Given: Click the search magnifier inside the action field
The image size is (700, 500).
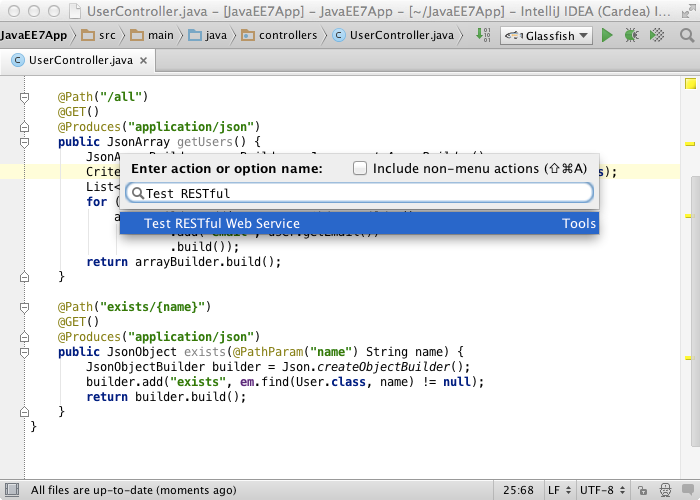Looking at the screenshot, I should [138, 193].
